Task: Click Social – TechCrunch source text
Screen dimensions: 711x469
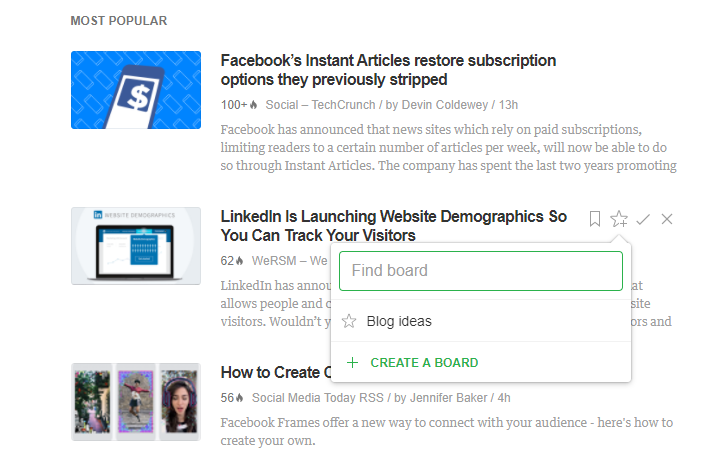Action: tap(320, 105)
